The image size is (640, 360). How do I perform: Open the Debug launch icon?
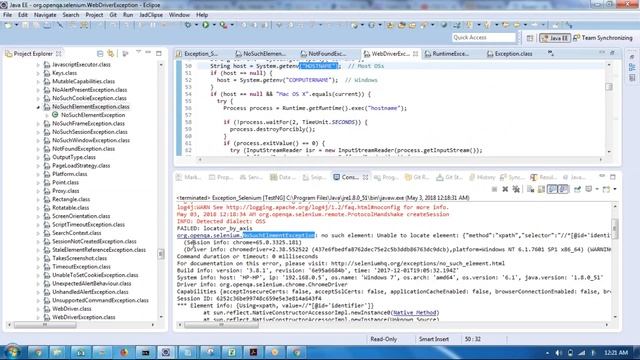187,25
